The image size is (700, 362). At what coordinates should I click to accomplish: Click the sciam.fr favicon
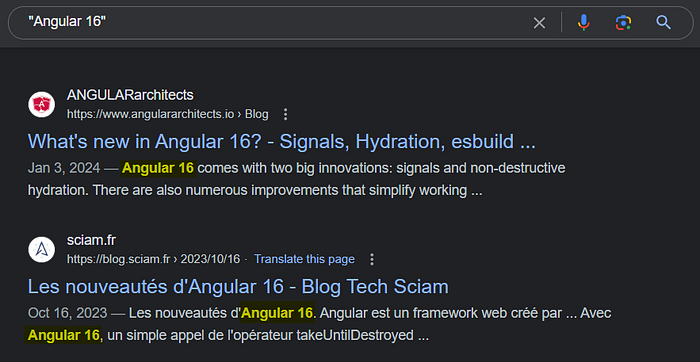pos(42,250)
